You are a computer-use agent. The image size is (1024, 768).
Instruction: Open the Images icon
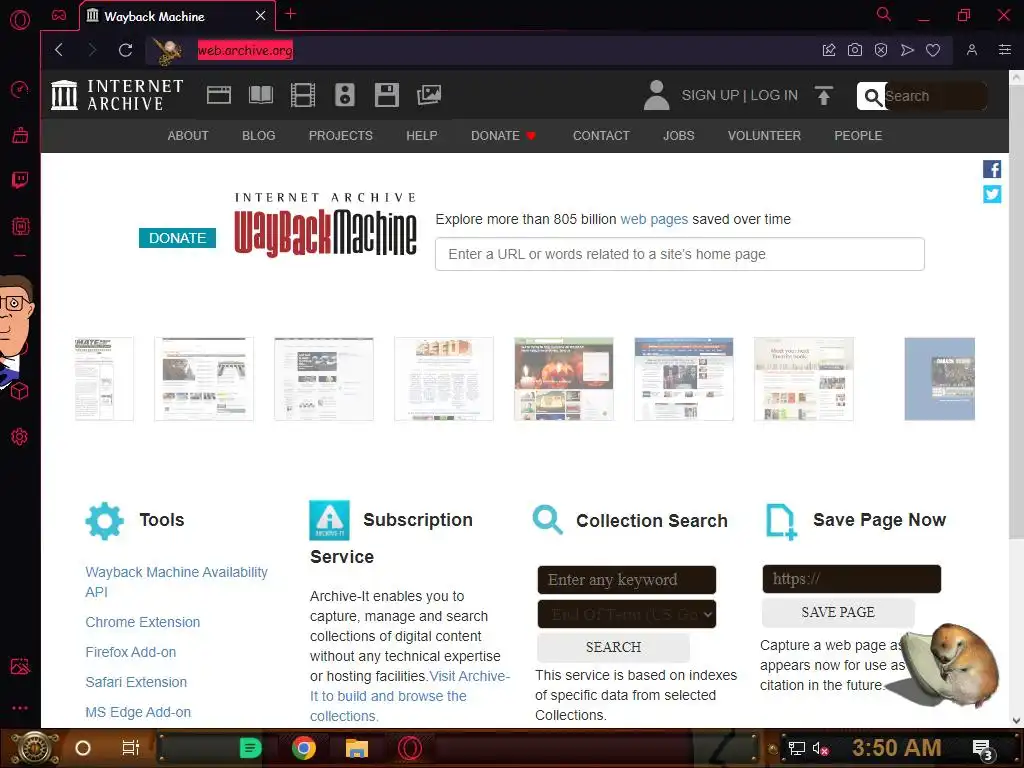[x=429, y=95]
